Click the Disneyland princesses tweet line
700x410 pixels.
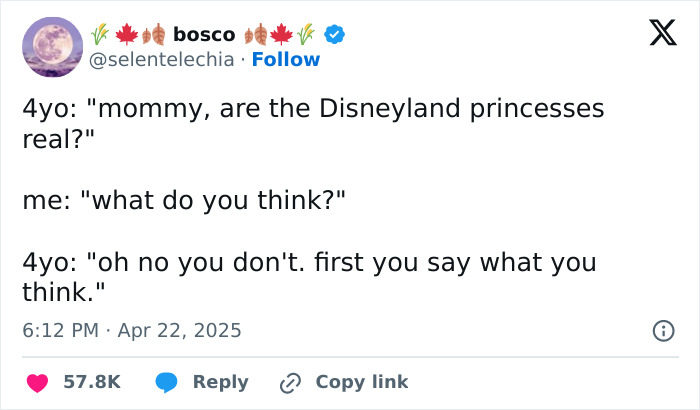[313, 108]
